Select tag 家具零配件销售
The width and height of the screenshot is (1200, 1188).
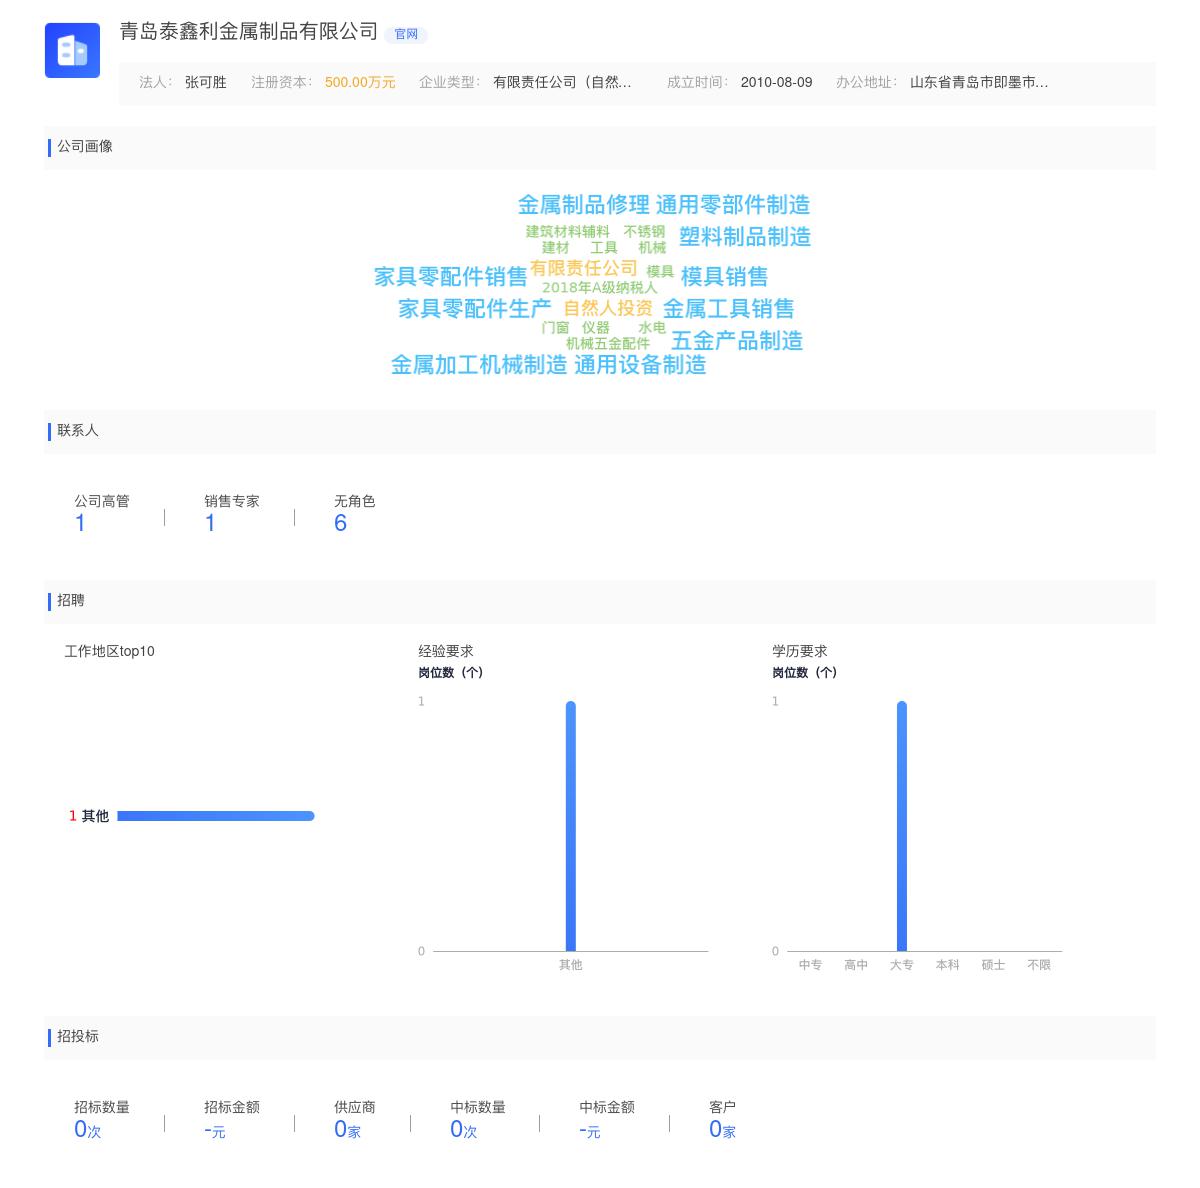coord(451,276)
